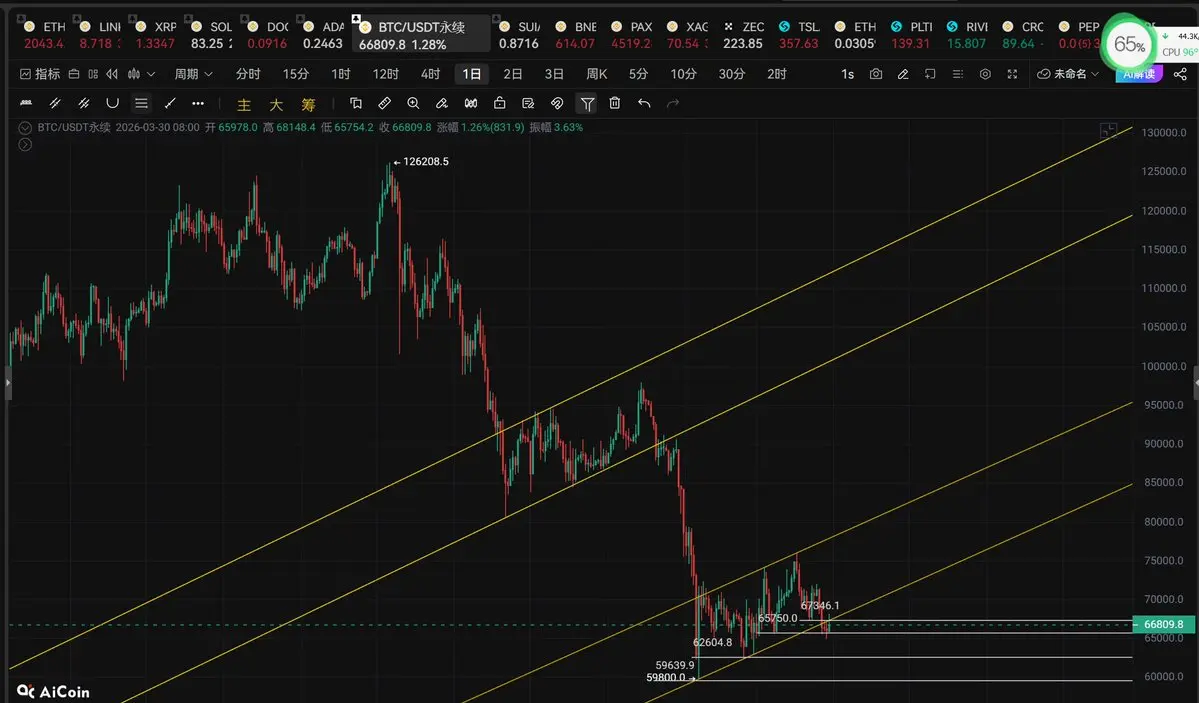Select the ruler measure tool
This screenshot has width=1199, height=703.
click(x=385, y=103)
